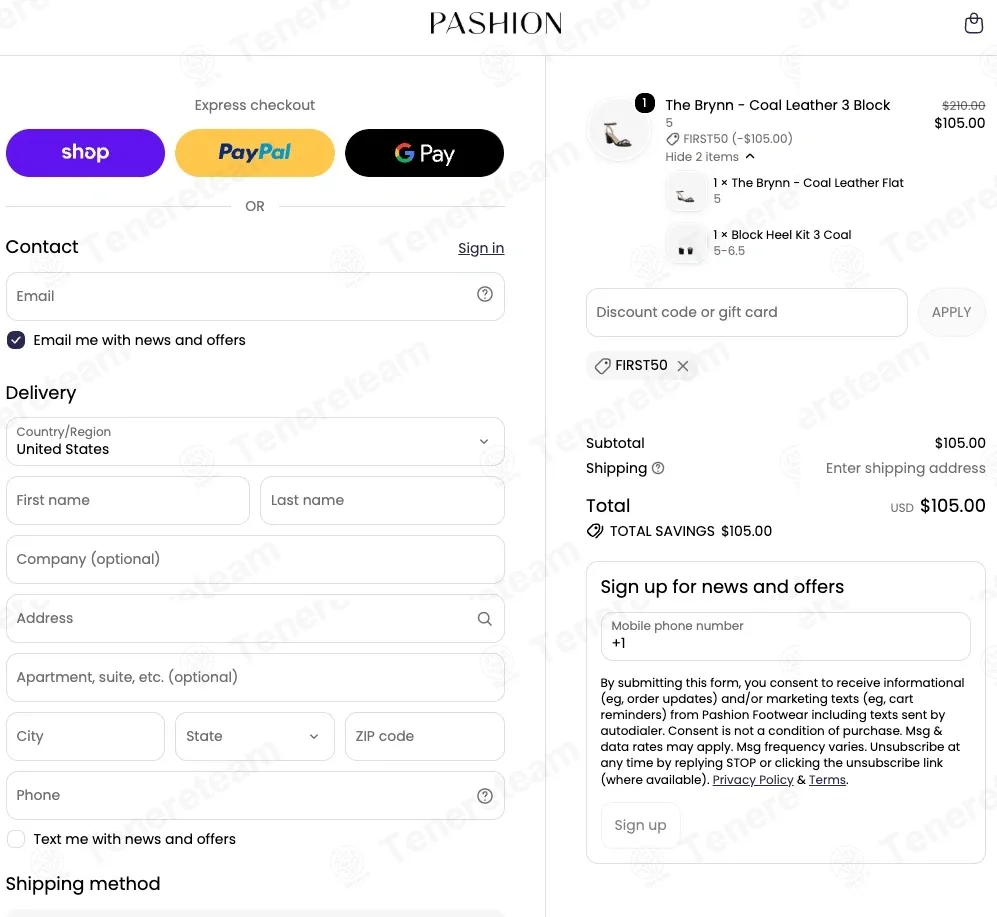This screenshot has width=997, height=917.
Task: Click the Shipping info question icon
Action: (x=658, y=468)
